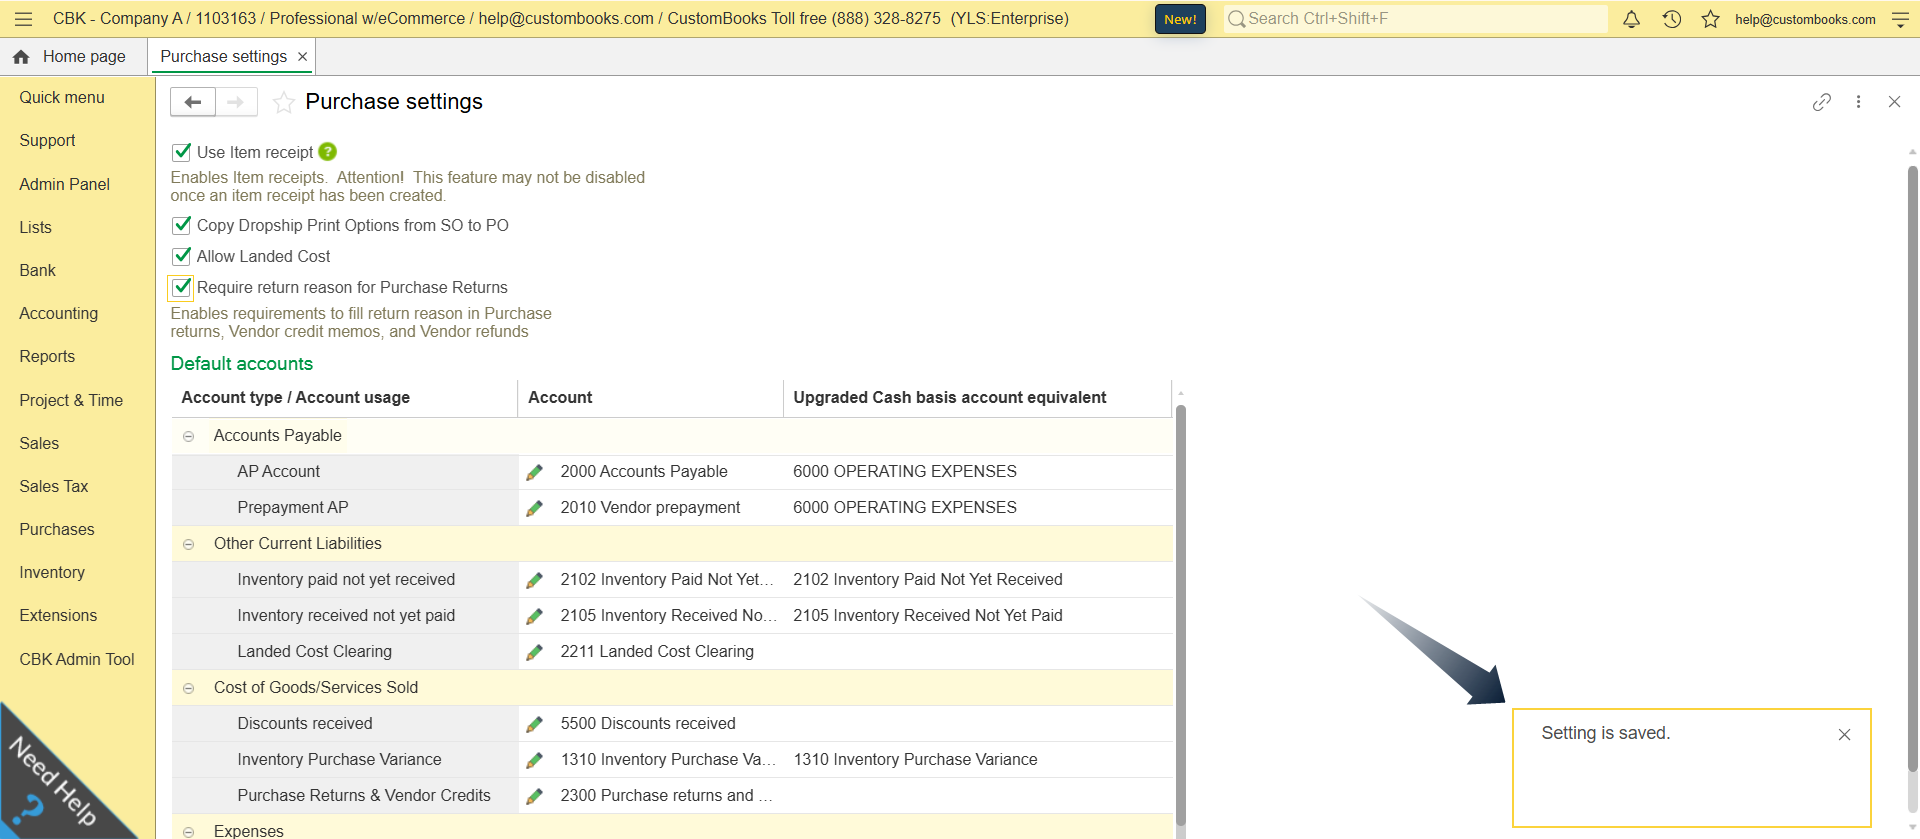Open the three-dot more actions menu

(x=1858, y=102)
